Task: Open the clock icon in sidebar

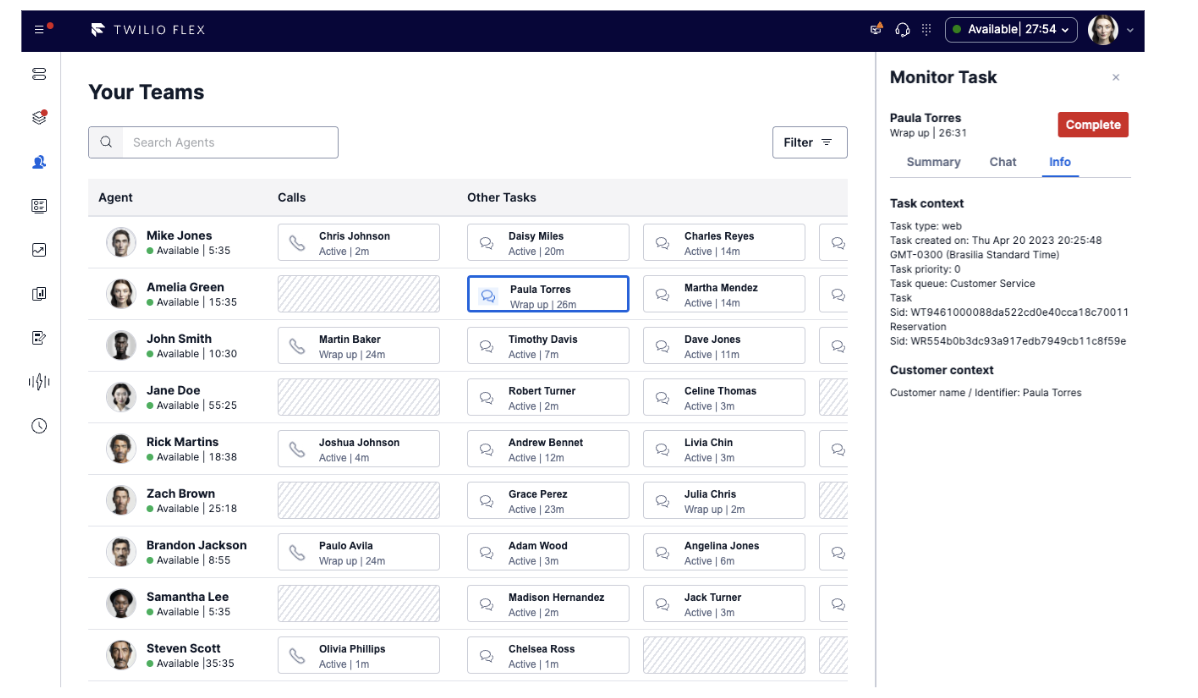Action: click(x=39, y=426)
